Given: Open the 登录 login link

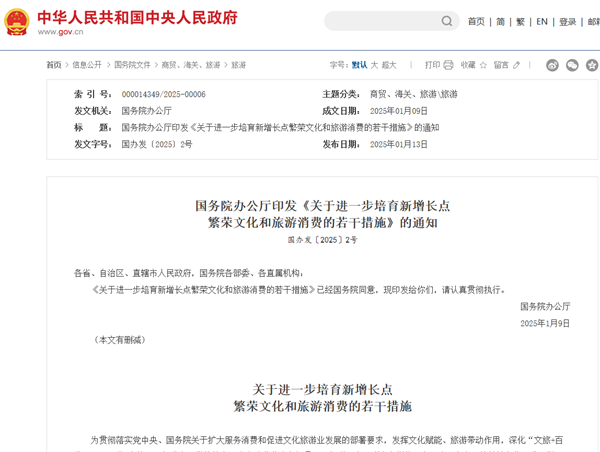Looking at the screenshot, I should click(567, 22).
